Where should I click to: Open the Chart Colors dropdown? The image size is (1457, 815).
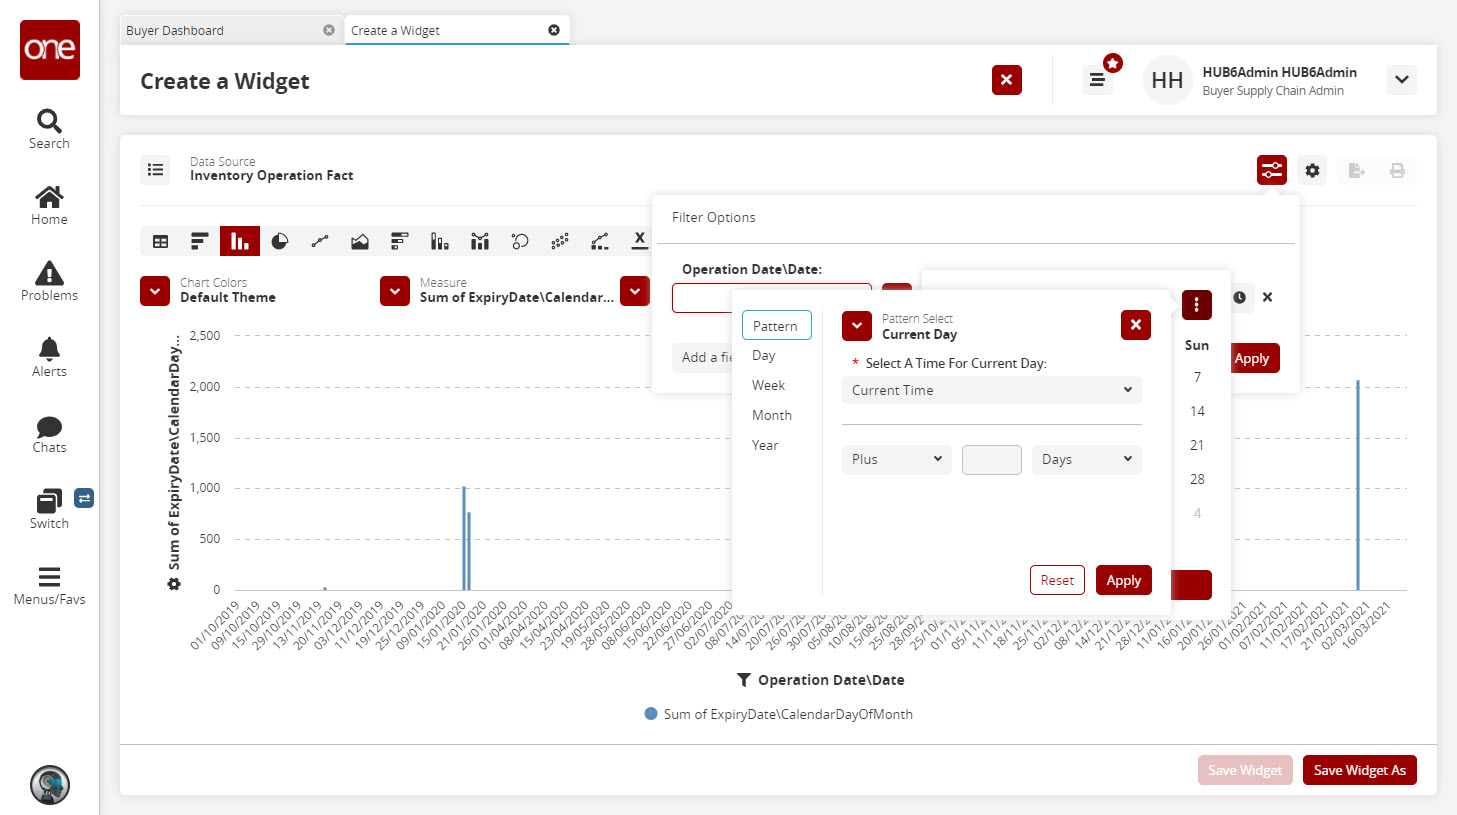[x=155, y=291]
